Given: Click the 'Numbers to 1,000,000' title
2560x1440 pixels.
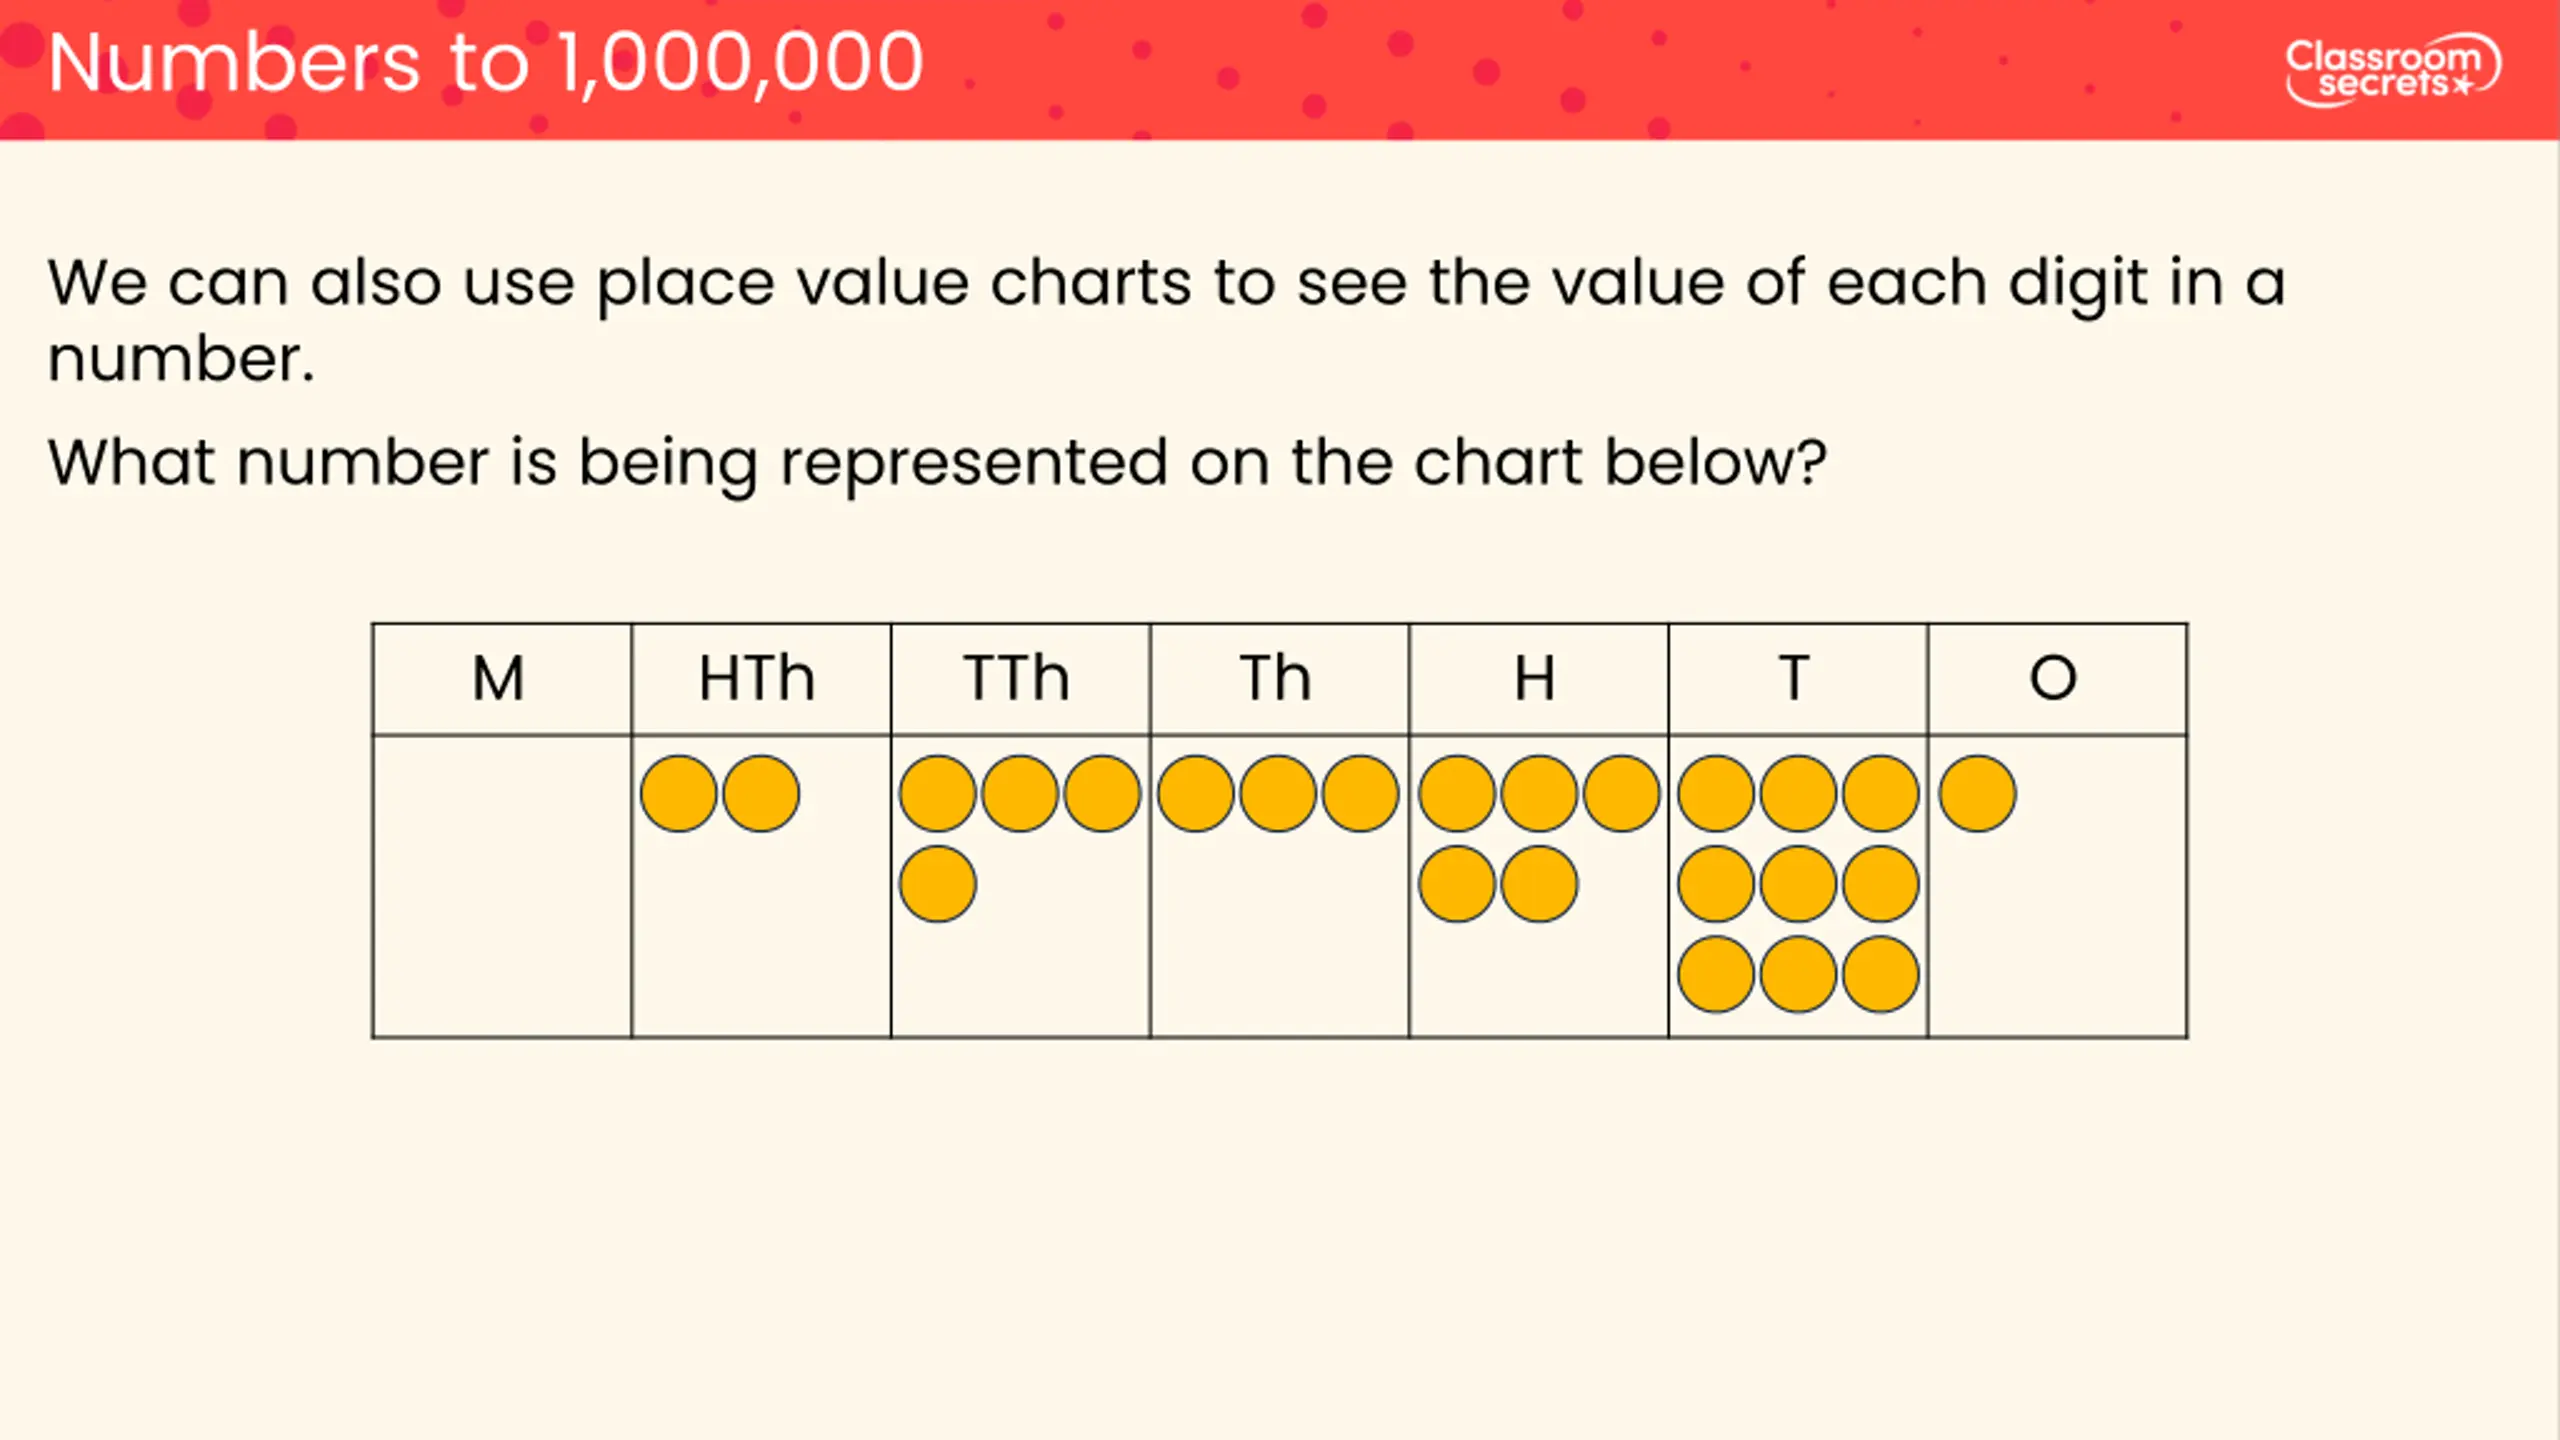Looking at the screenshot, I should [485, 63].
